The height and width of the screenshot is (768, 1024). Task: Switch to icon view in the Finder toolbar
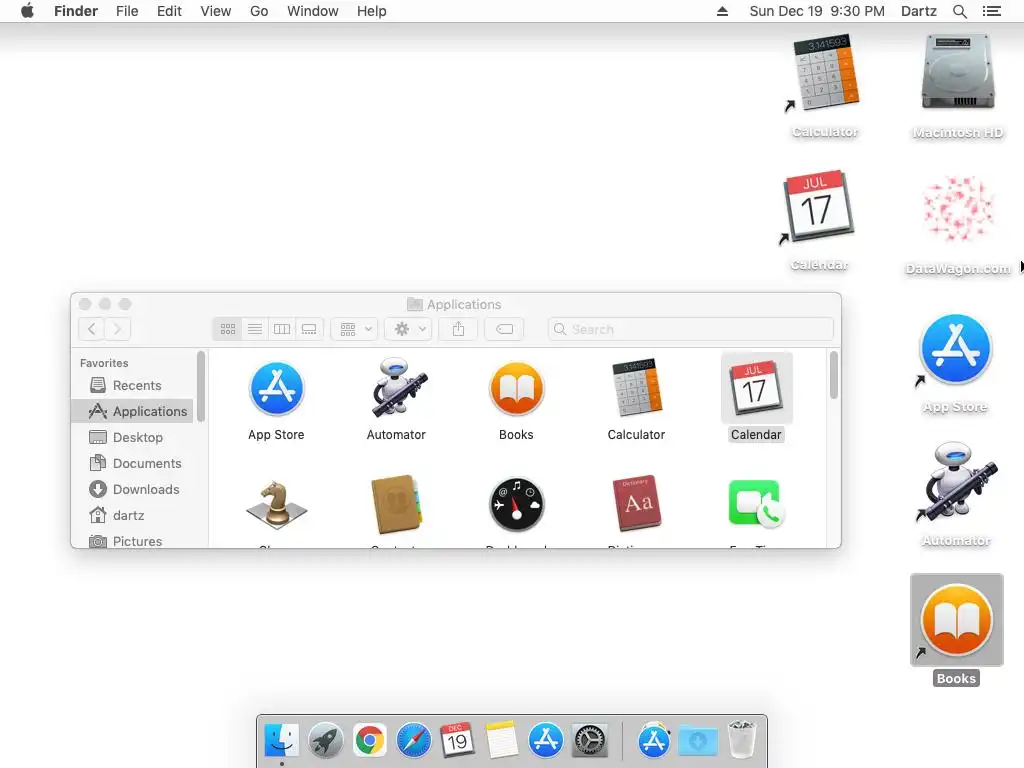pyautogui.click(x=228, y=329)
